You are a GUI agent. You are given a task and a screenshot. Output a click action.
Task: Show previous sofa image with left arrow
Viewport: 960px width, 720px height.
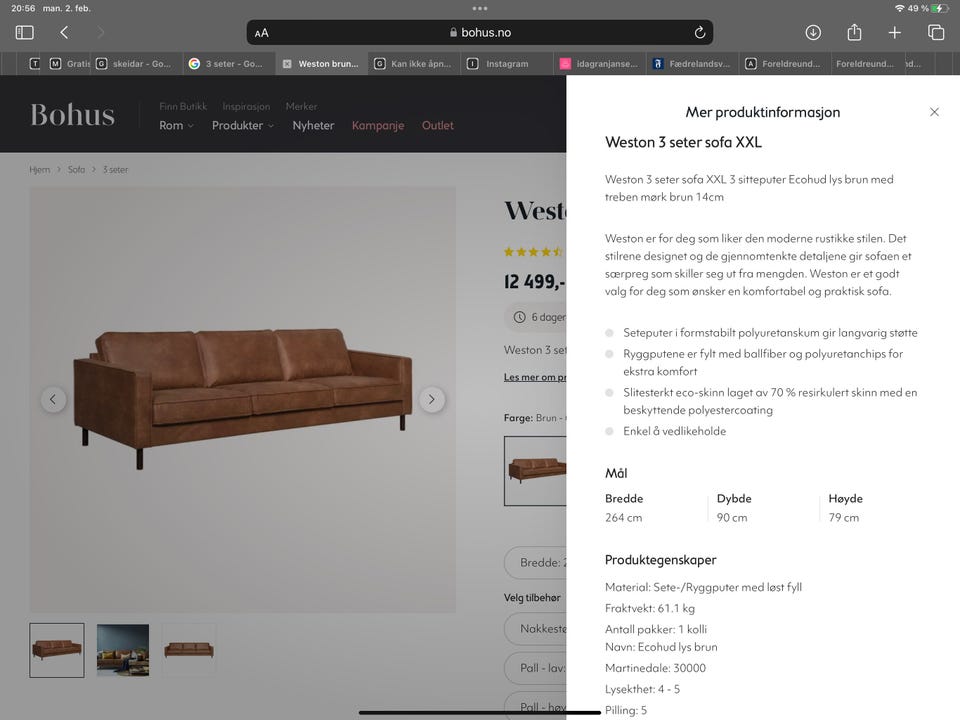coord(53,400)
